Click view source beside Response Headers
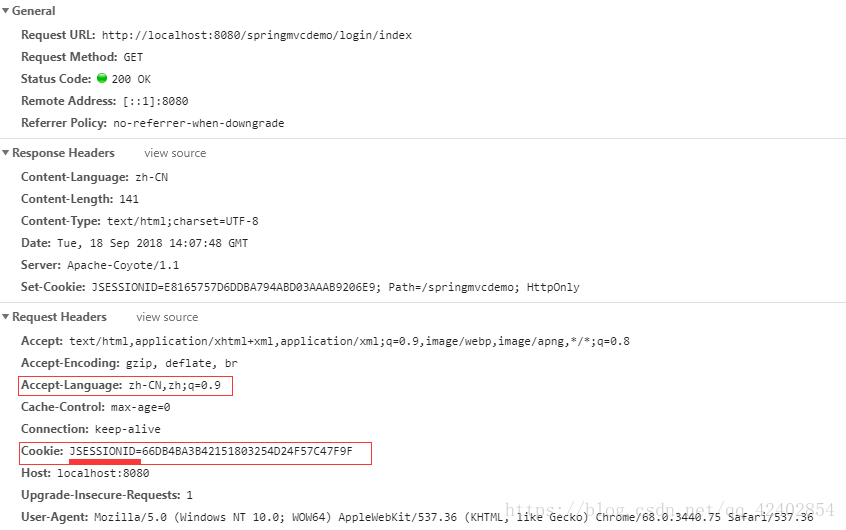The width and height of the screenshot is (846, 530). click(x=175, y=153)
